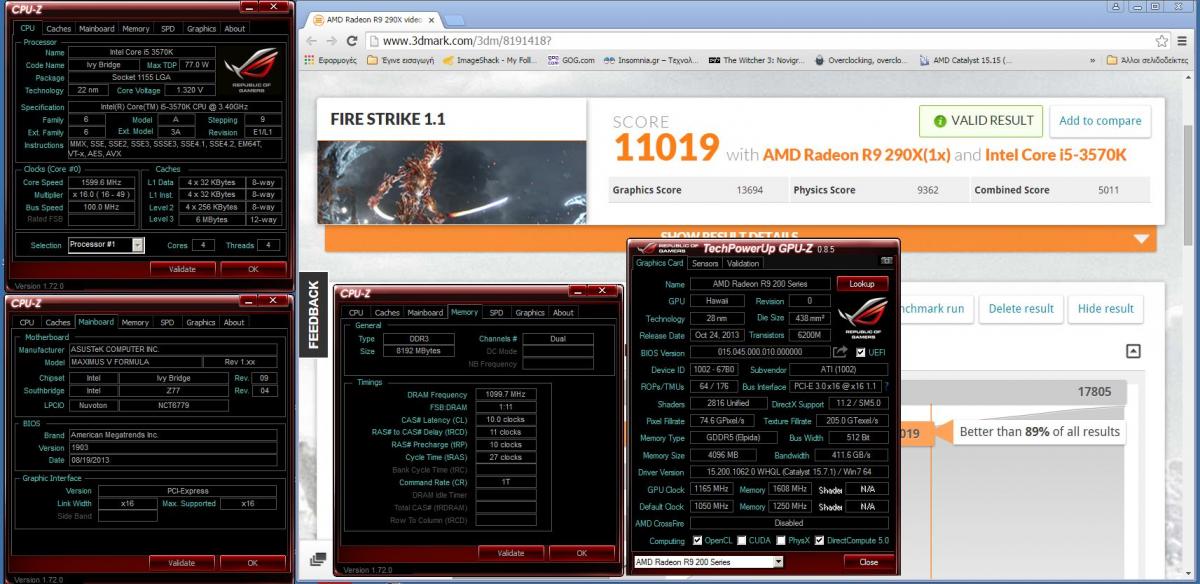Click the stacked pages icon at page bottom-left
This screenshot has height=584, width=1200.
(318, 559)
